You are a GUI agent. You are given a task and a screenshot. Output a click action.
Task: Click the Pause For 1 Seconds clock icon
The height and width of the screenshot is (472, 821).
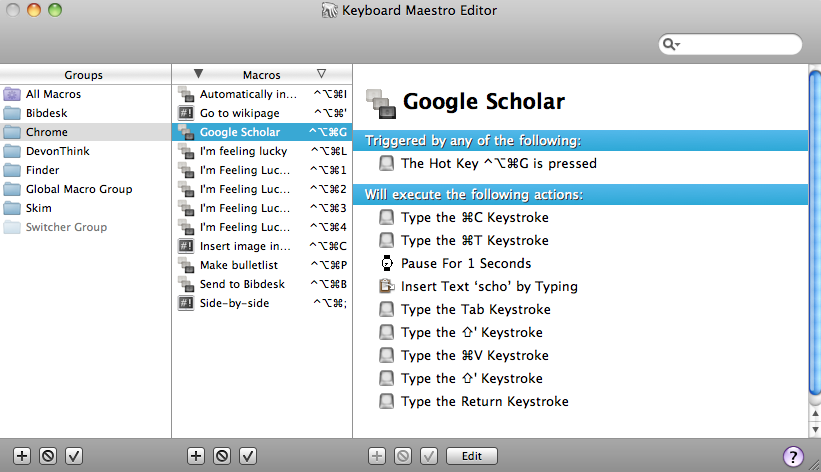pyautogui.click(x=386, y=263)
